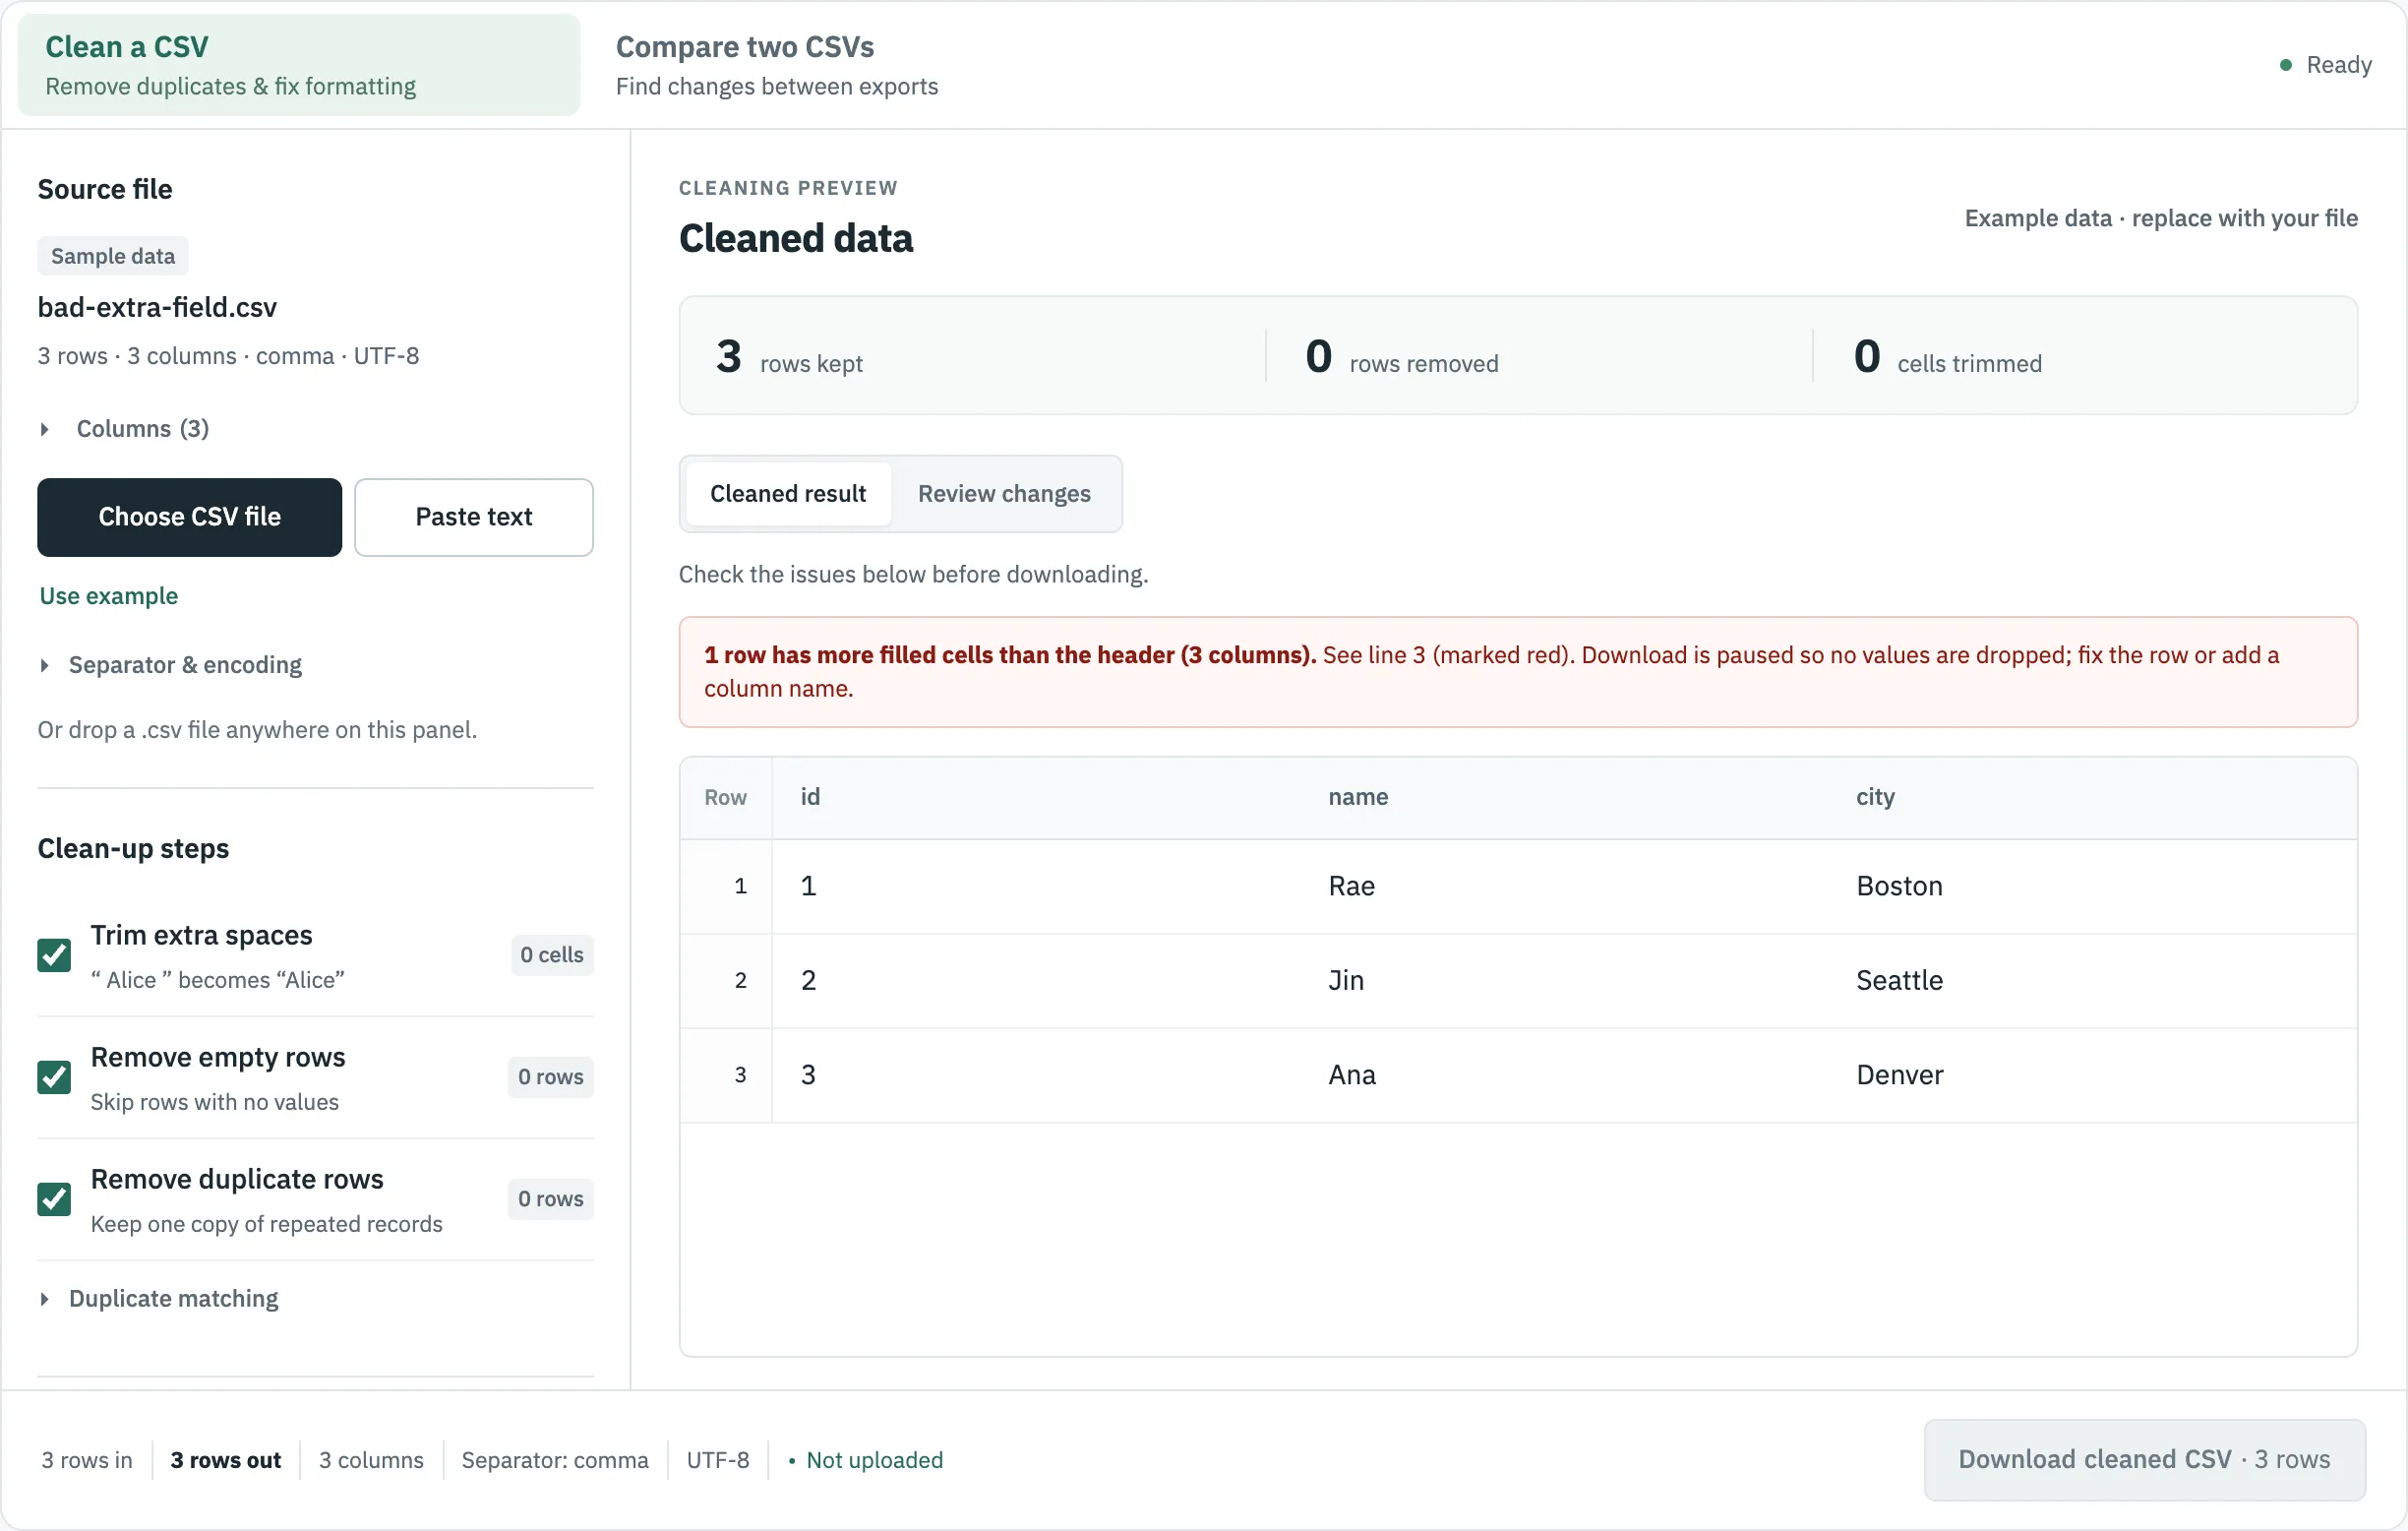Click the Clean-up steps heading
The width and height of the screenshot is (2408, 1531).
(x=133, y=849)
